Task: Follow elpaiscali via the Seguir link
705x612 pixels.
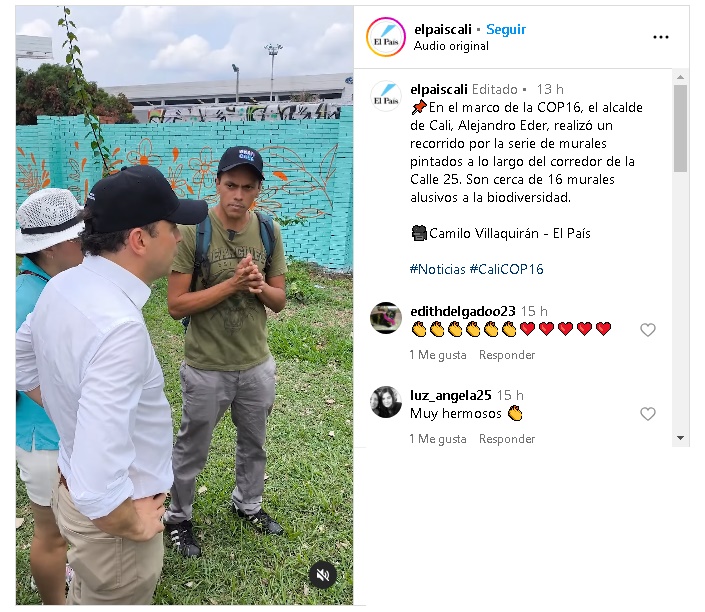Action: pos(506,29)
